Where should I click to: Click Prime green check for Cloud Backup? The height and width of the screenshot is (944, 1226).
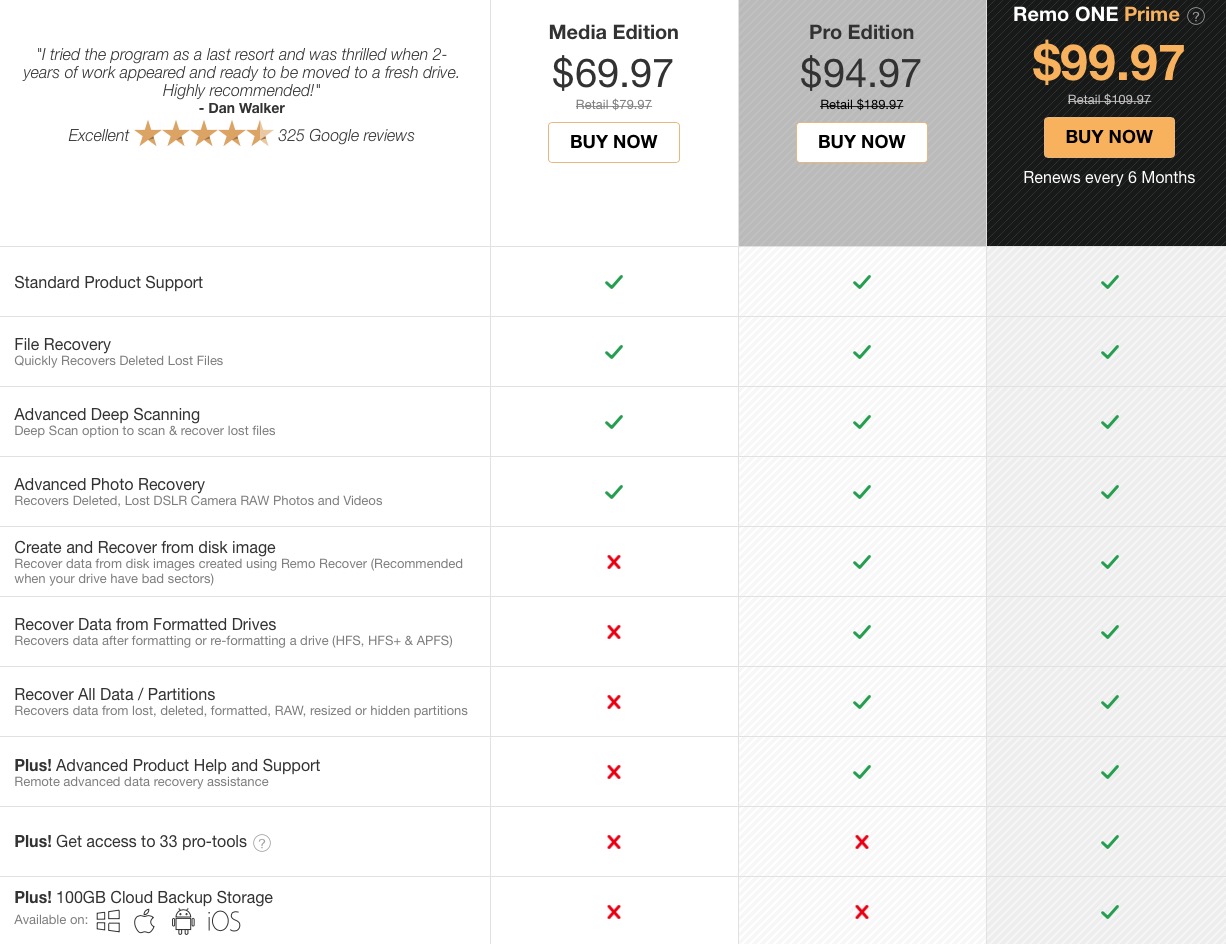point(1109,912)
